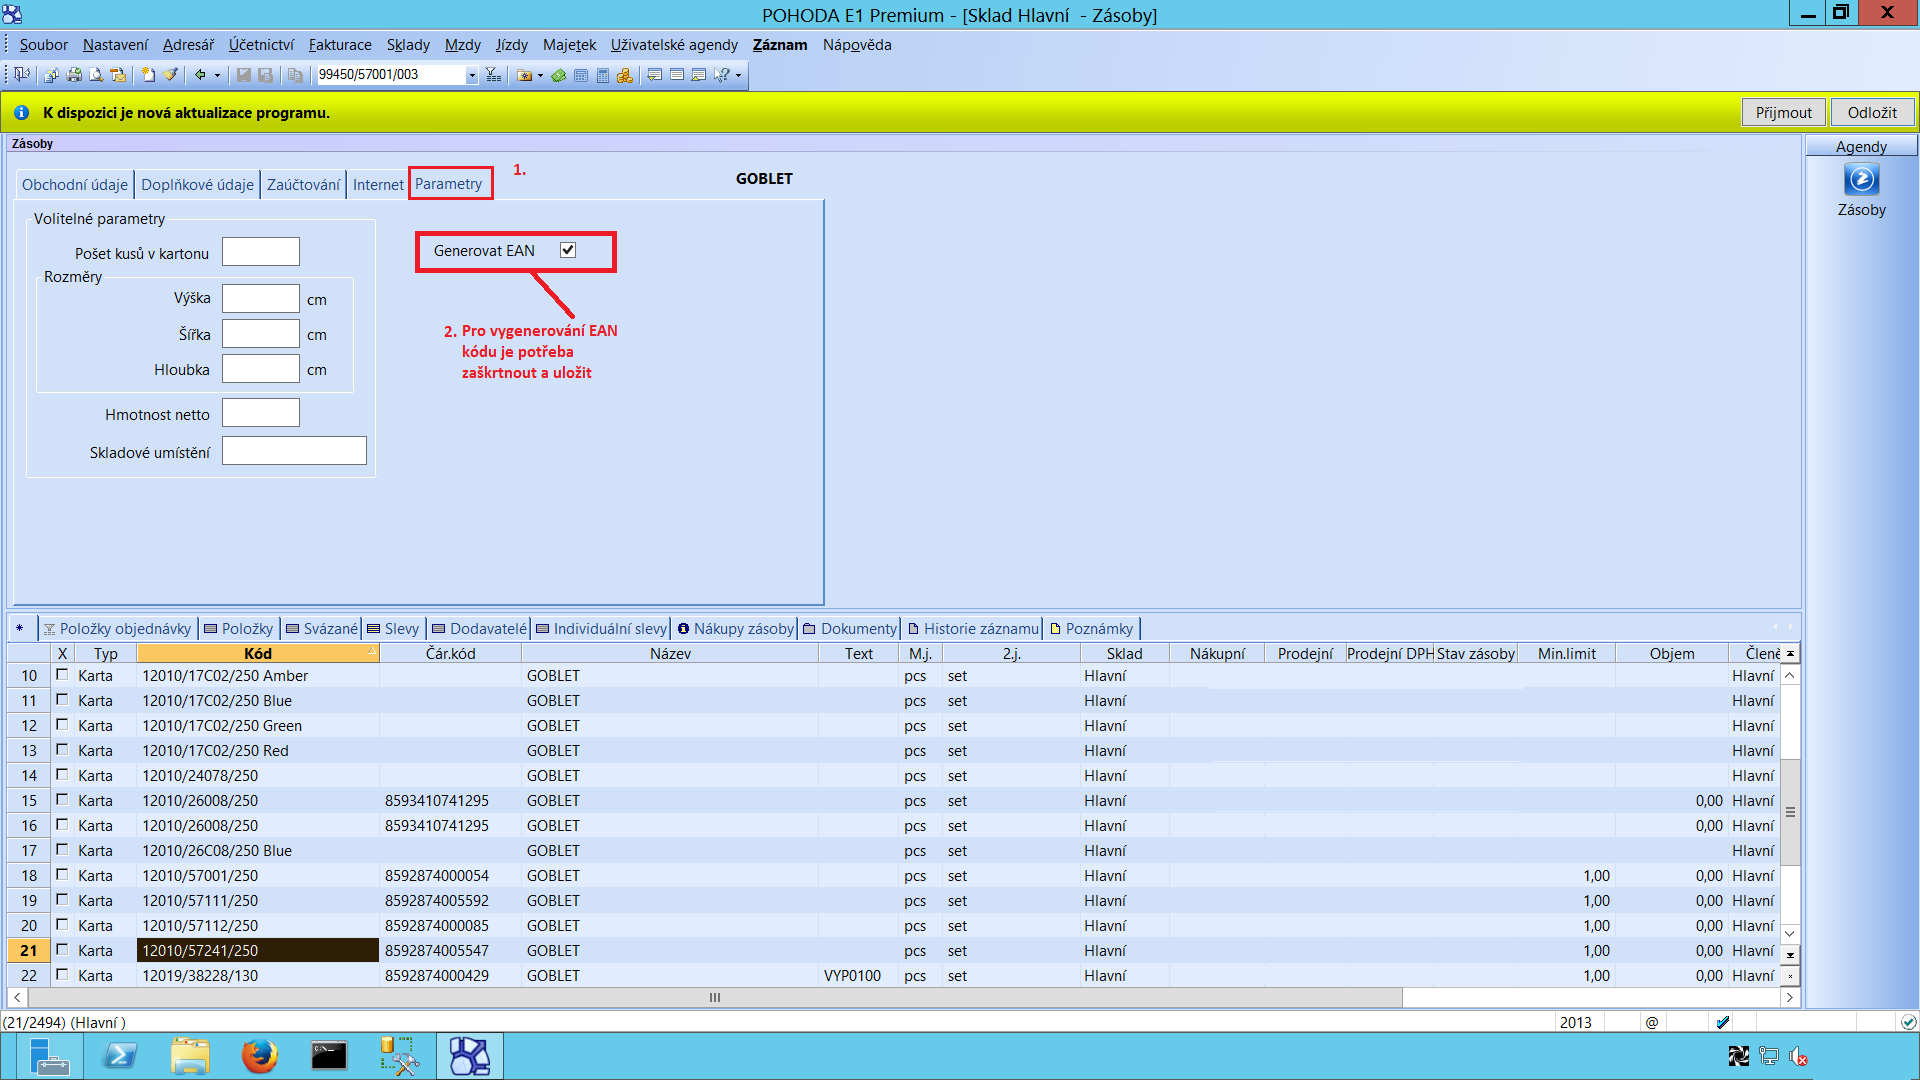
Task: Tick the checkbox in row 12
Action: click(62, 725)
